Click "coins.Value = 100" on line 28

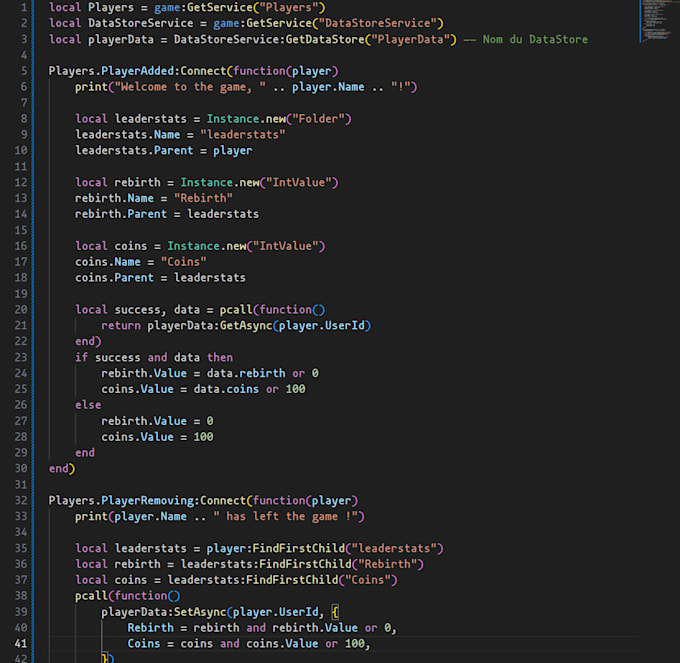click(x=157, y=437)
